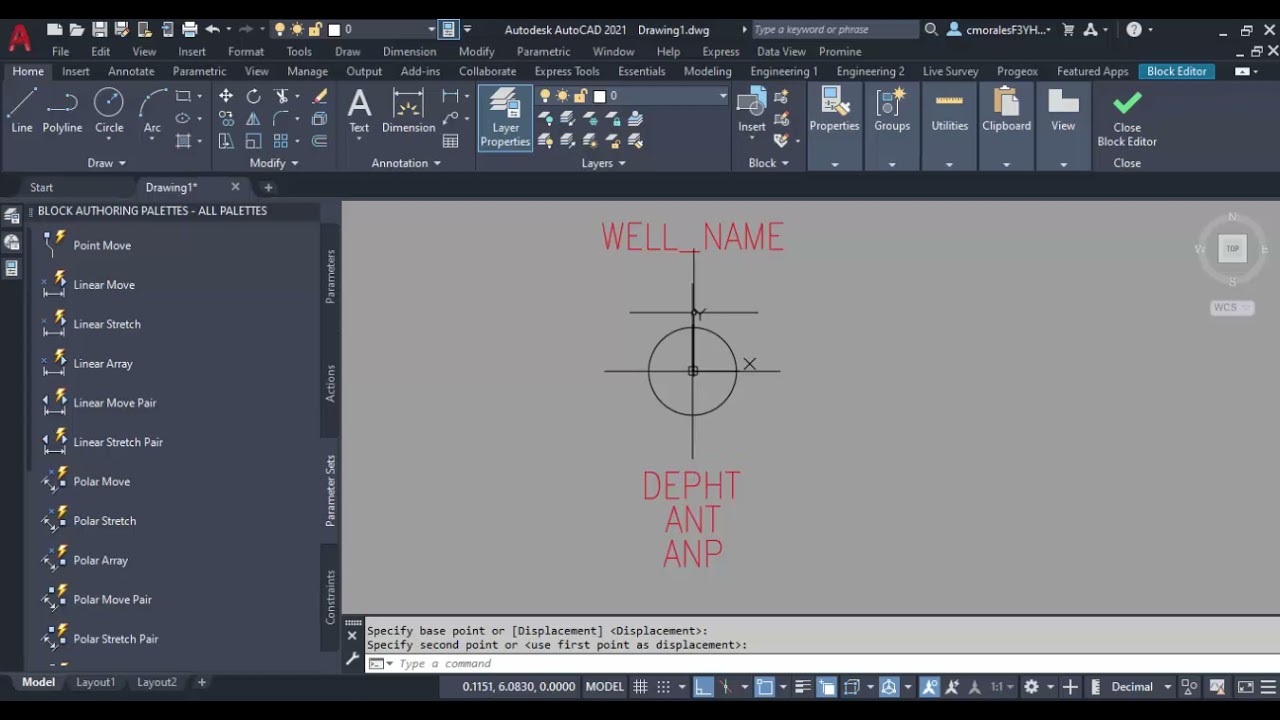Click the Stretch tool icon
Image resolution: width=1280 pixels, height=720 pixels.
[226, 141]
